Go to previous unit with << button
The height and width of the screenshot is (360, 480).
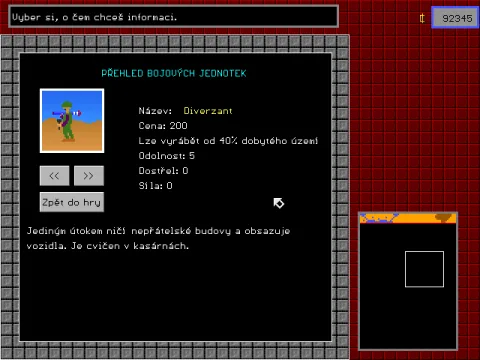(x=55, y=176)
